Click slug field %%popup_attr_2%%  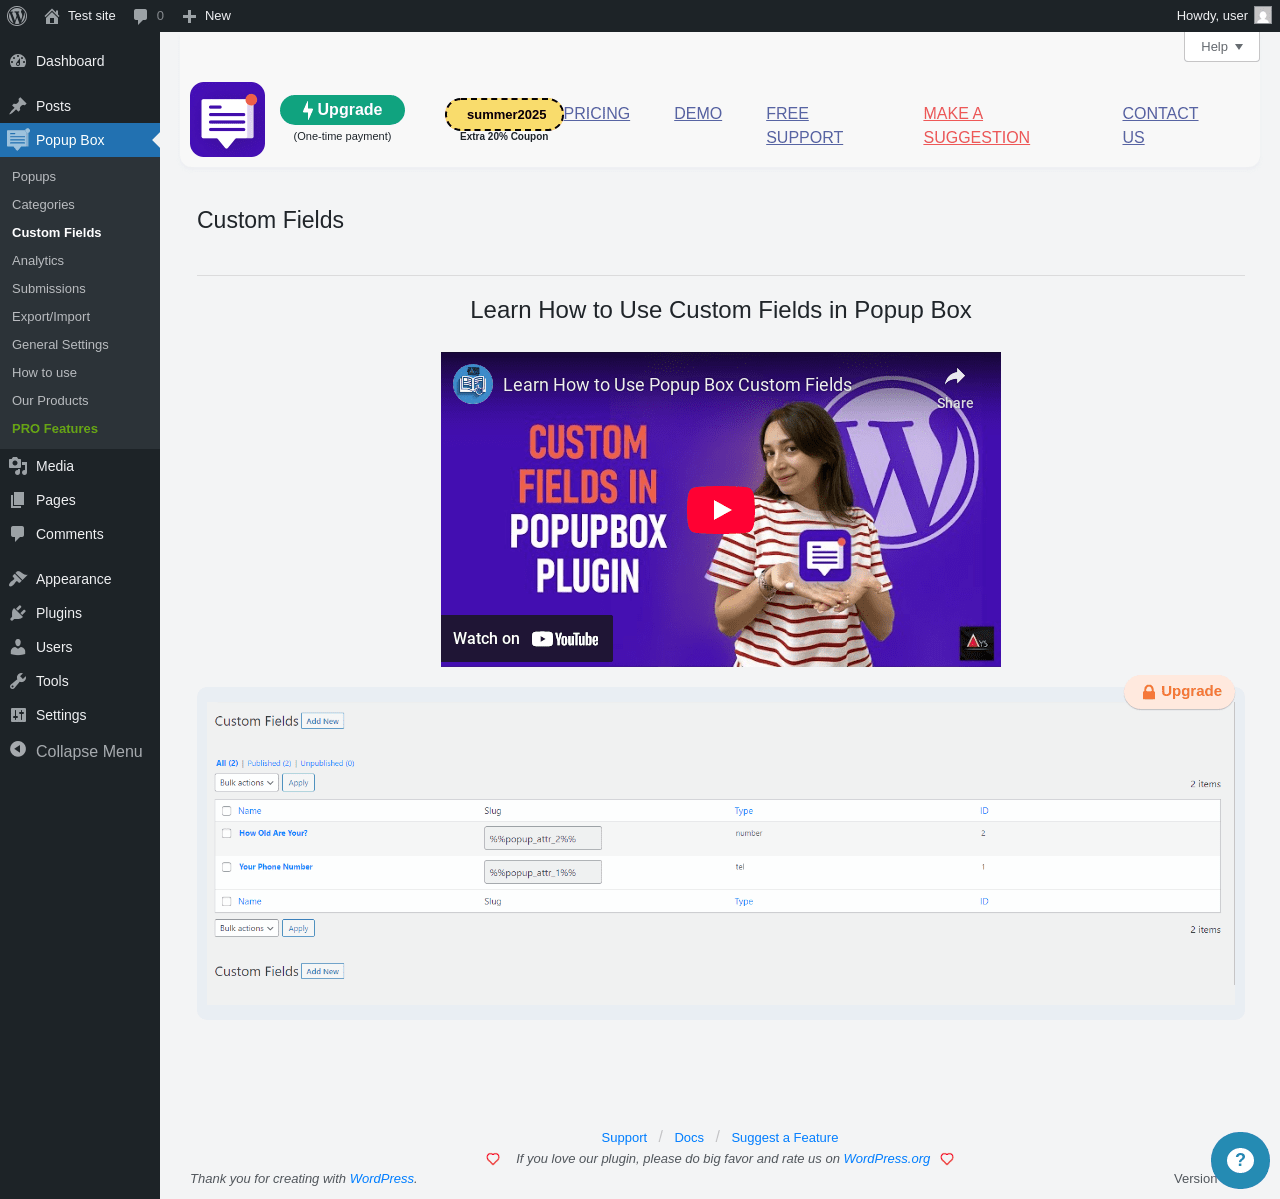pos(543,838)
